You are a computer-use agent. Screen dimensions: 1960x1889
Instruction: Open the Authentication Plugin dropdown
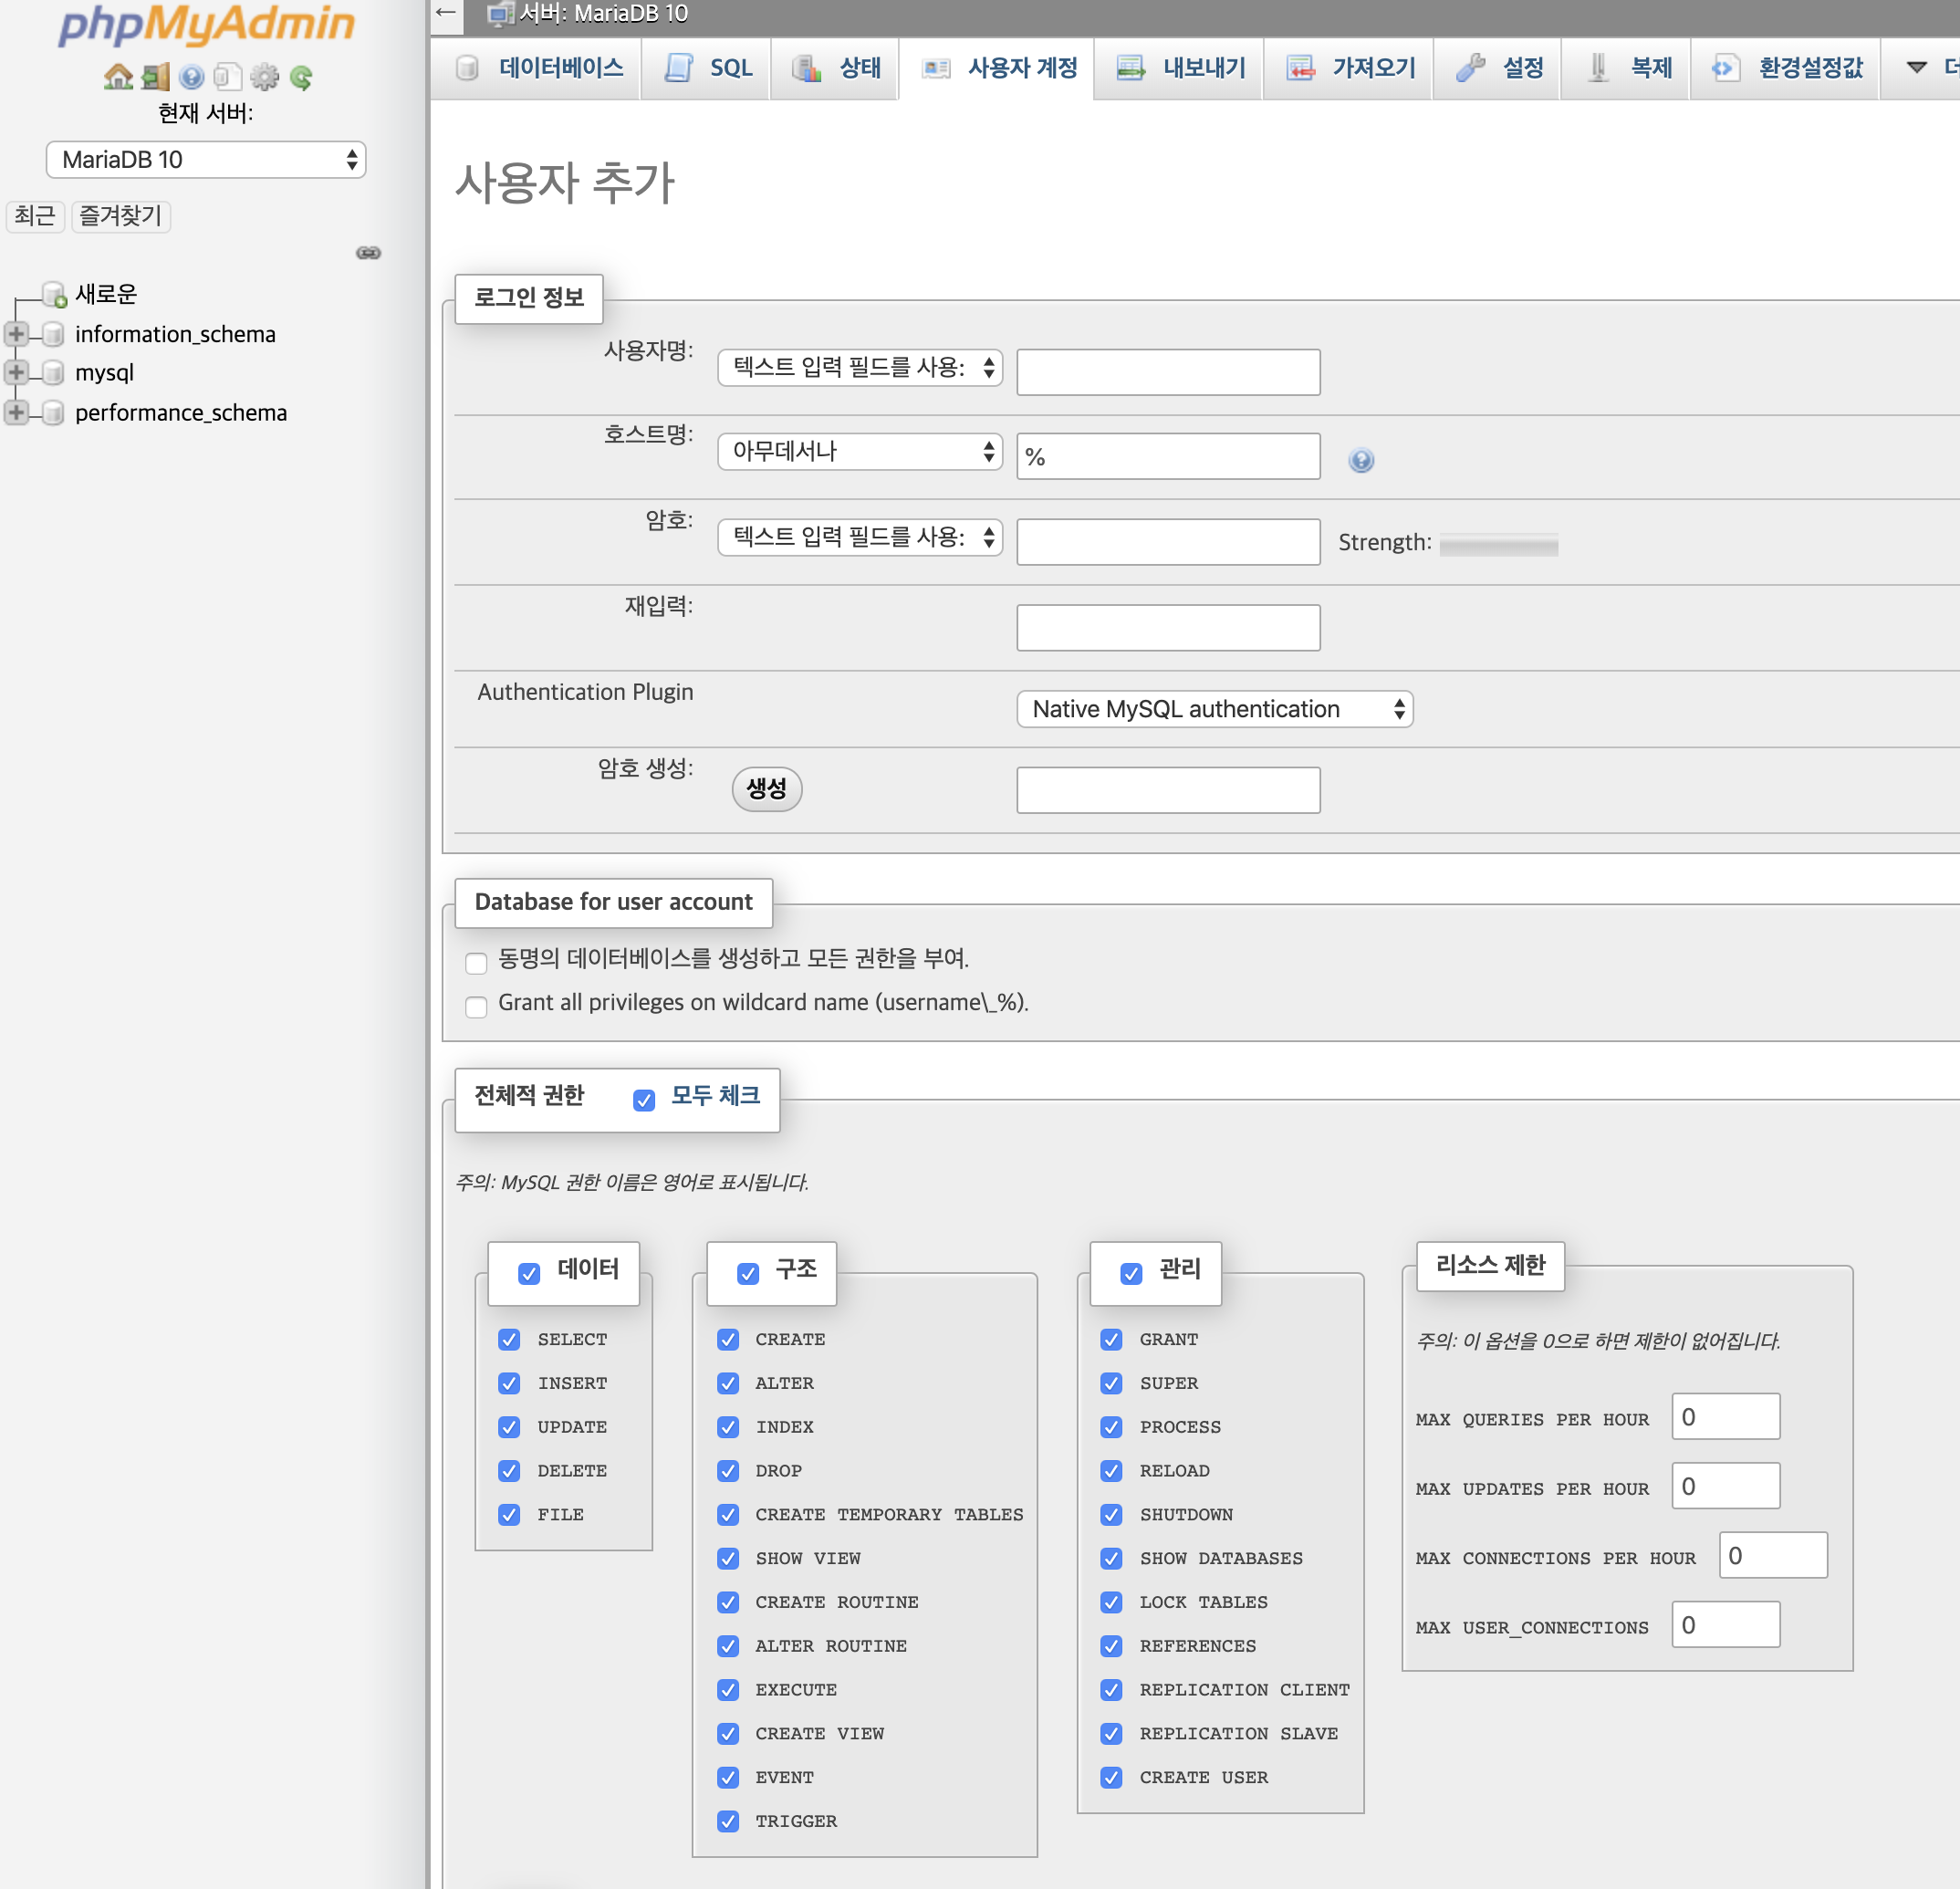1214,709
